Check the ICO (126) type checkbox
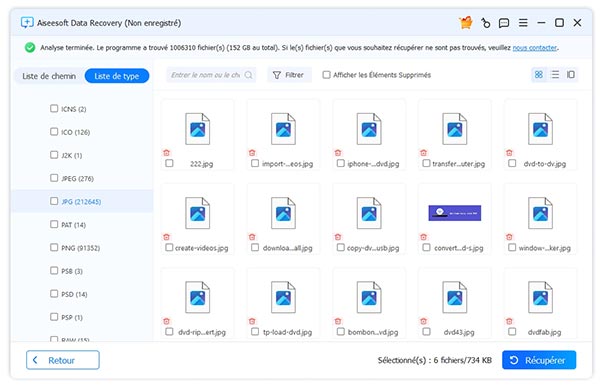 (54, 132)
